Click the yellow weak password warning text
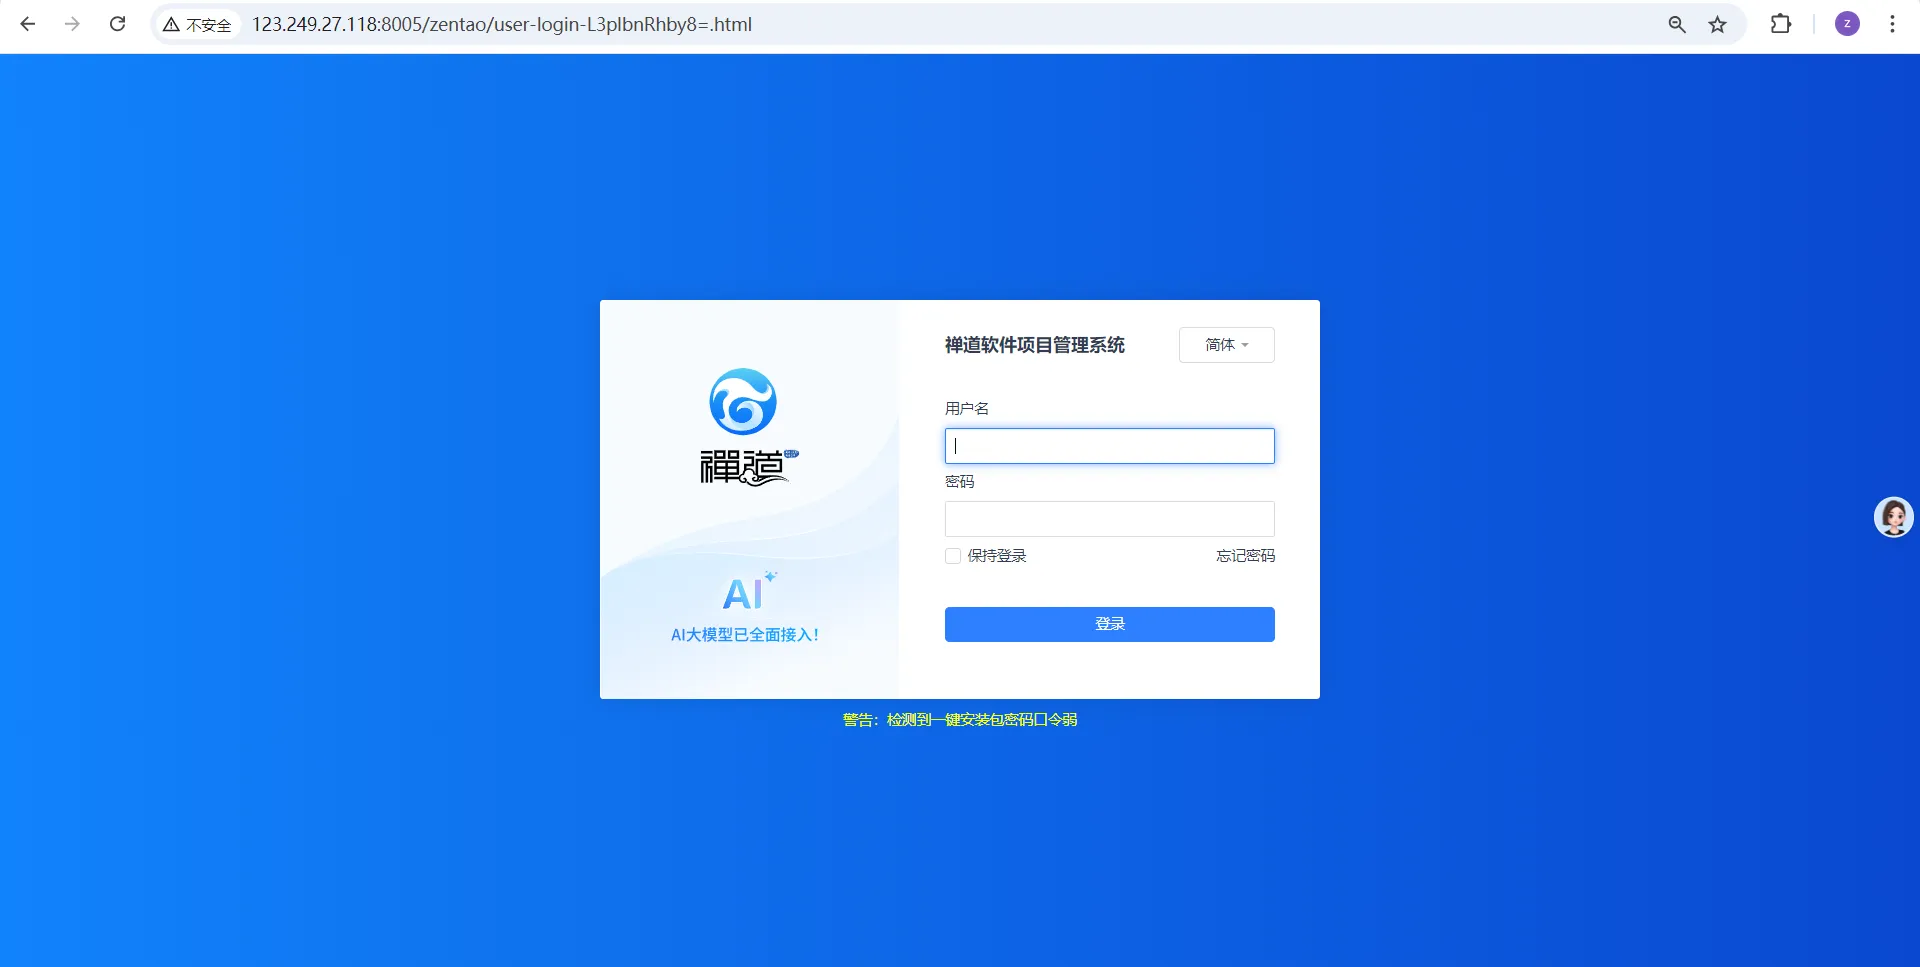The height and width of the screenshot is (967, 1920). [960, 720]
